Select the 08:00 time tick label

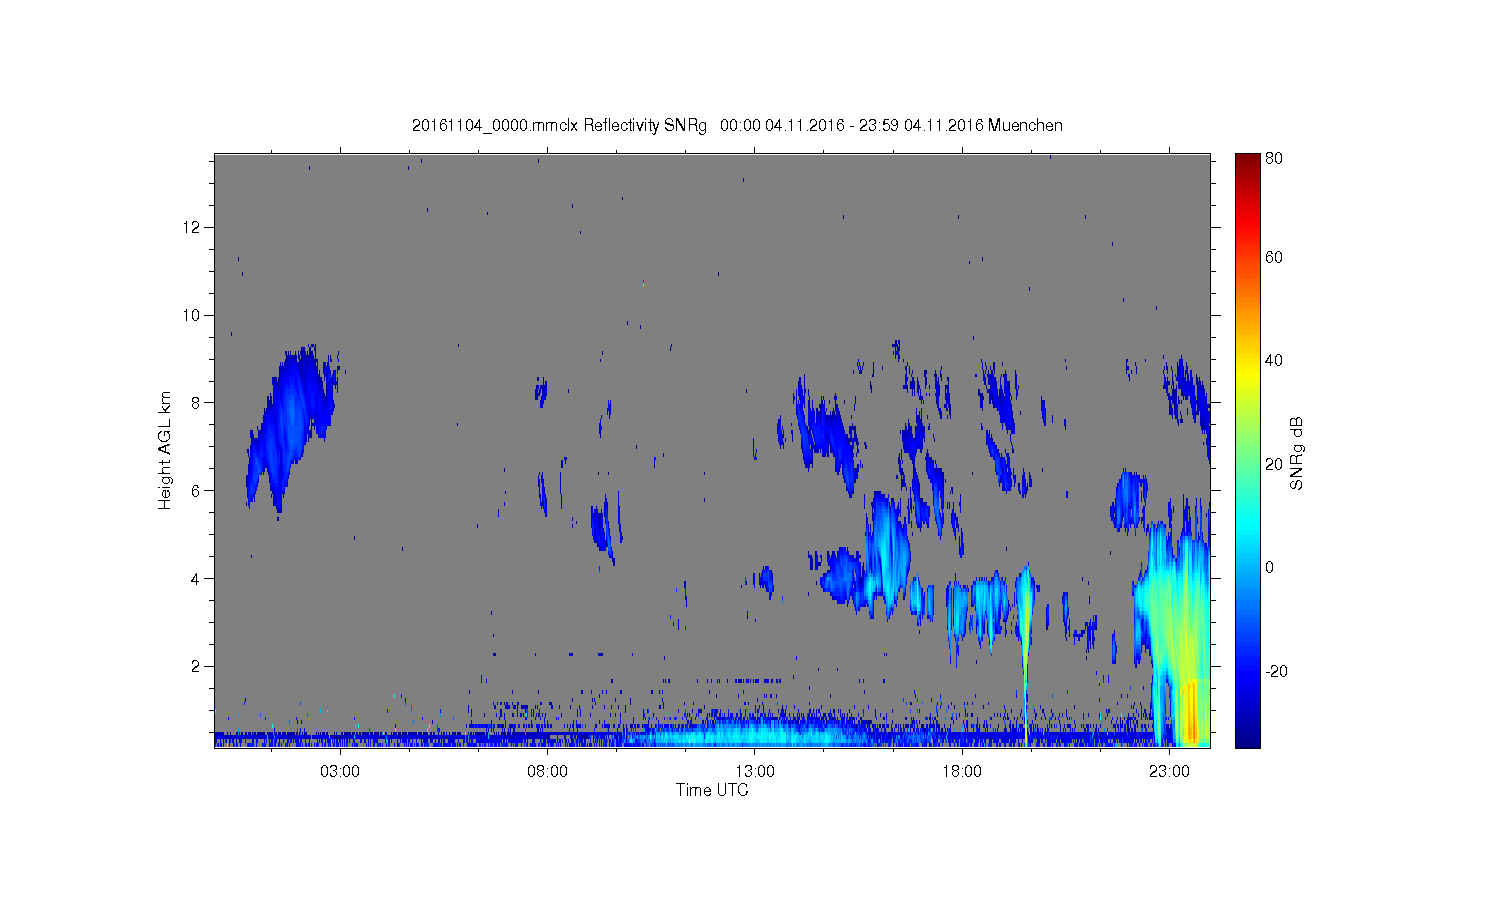click(x=548, y=772)
